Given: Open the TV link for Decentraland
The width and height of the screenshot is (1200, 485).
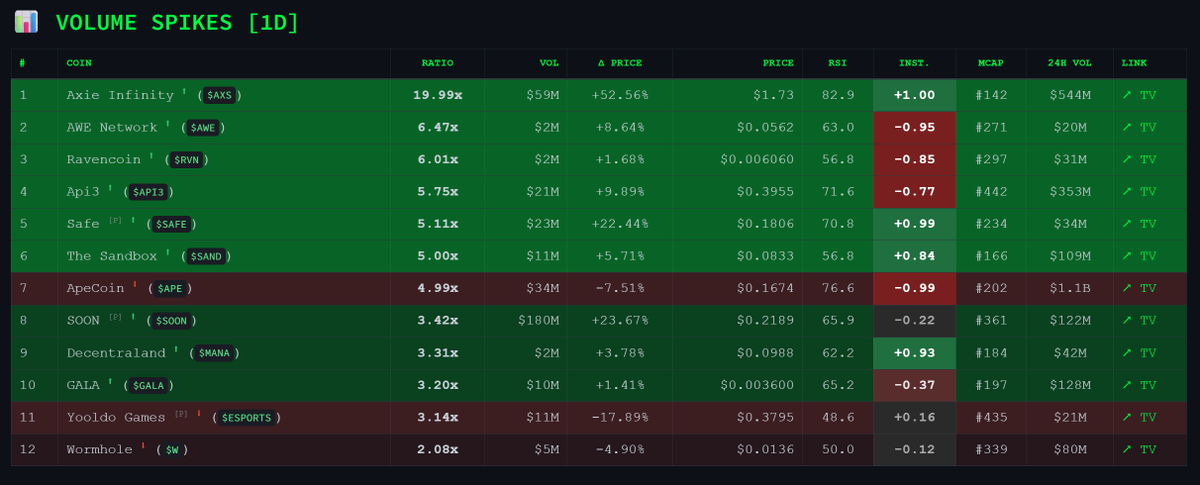Looking at the screenshot, I should click(1139, 353).
